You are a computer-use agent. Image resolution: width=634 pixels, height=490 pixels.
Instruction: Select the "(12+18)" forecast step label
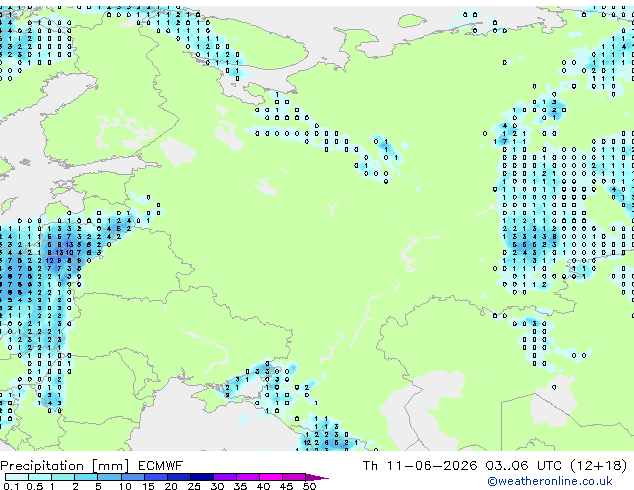point(599,466)
